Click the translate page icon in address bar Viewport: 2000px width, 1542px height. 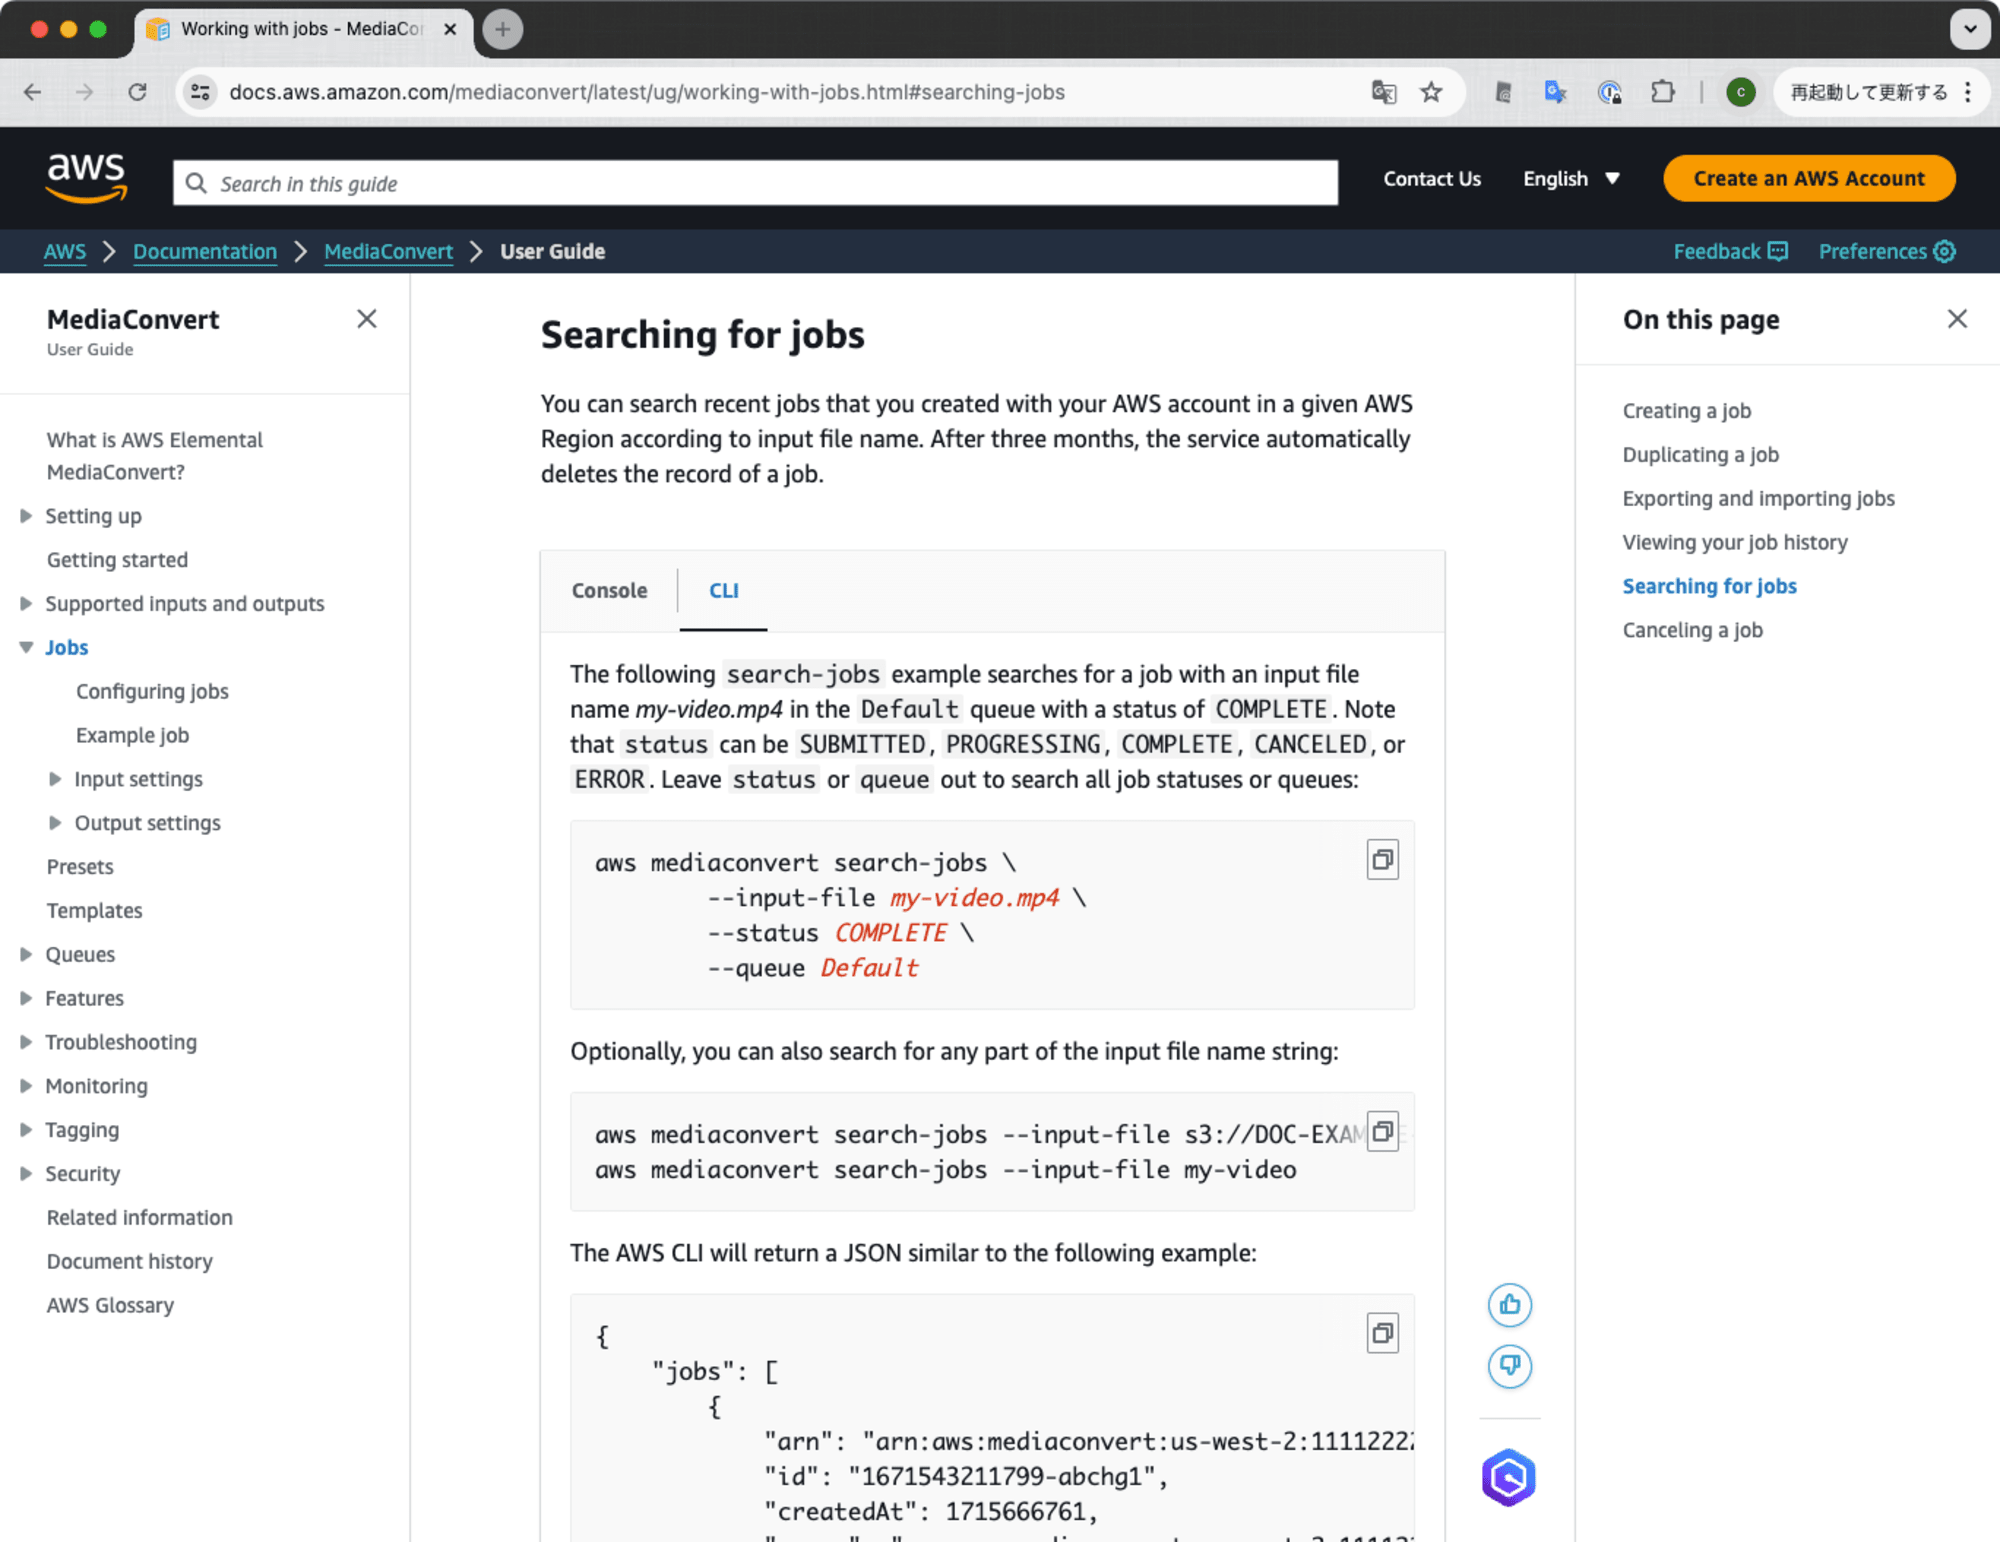(x=1384, y=92)
